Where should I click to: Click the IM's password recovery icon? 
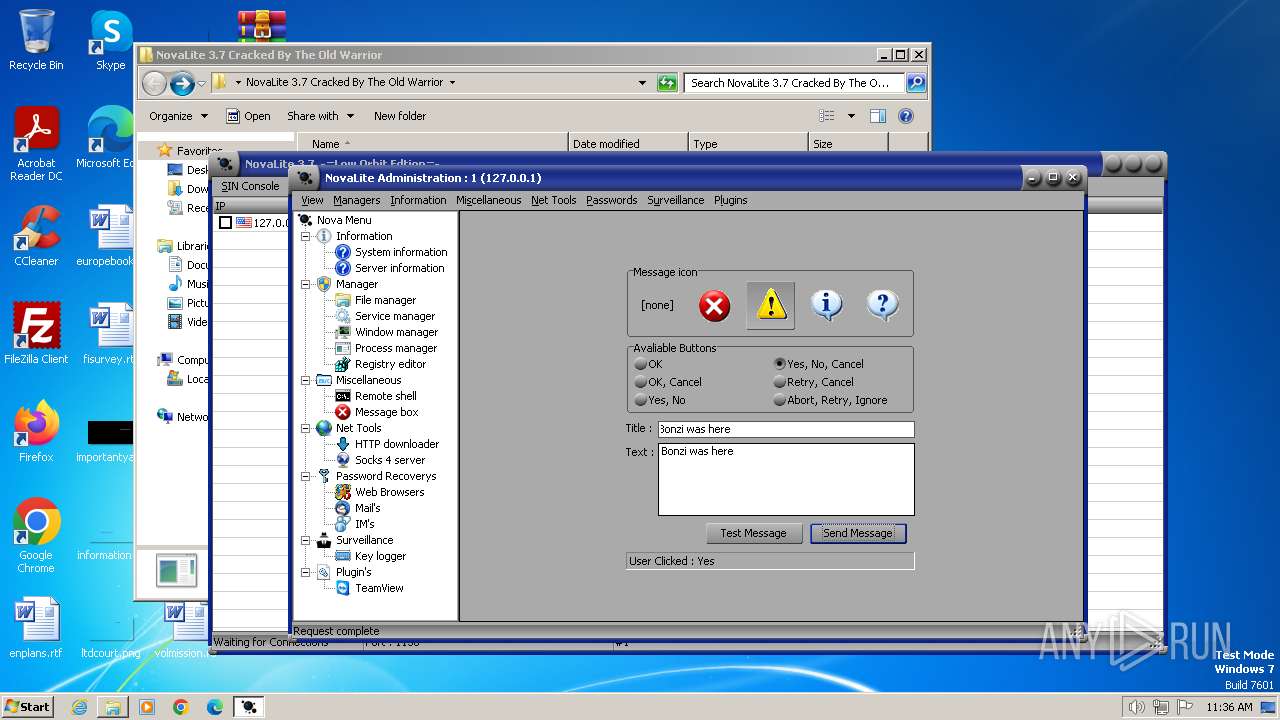[343, 524]
